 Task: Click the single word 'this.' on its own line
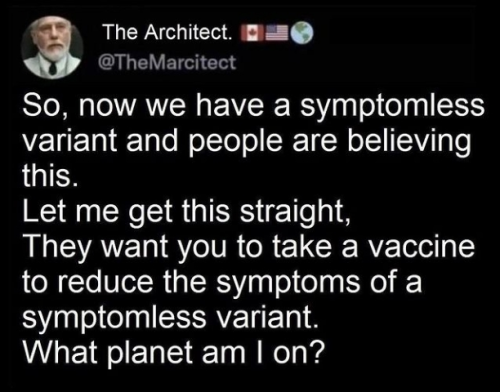point(51,175)
